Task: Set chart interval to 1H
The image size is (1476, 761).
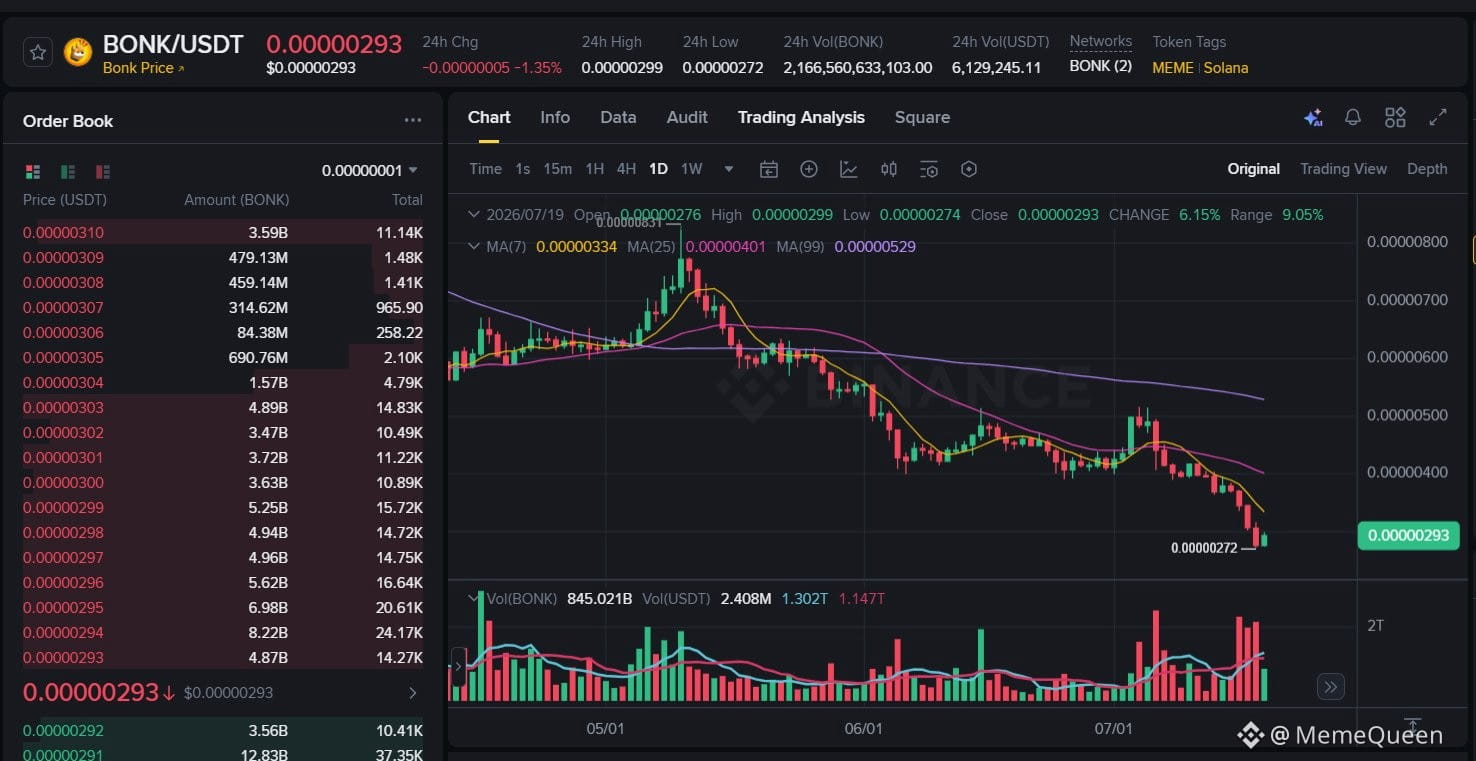Action: 594,169
